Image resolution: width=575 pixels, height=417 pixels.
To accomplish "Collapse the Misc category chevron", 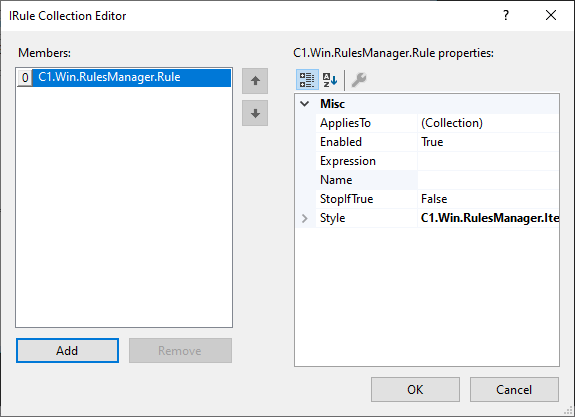I will (305, 104).
